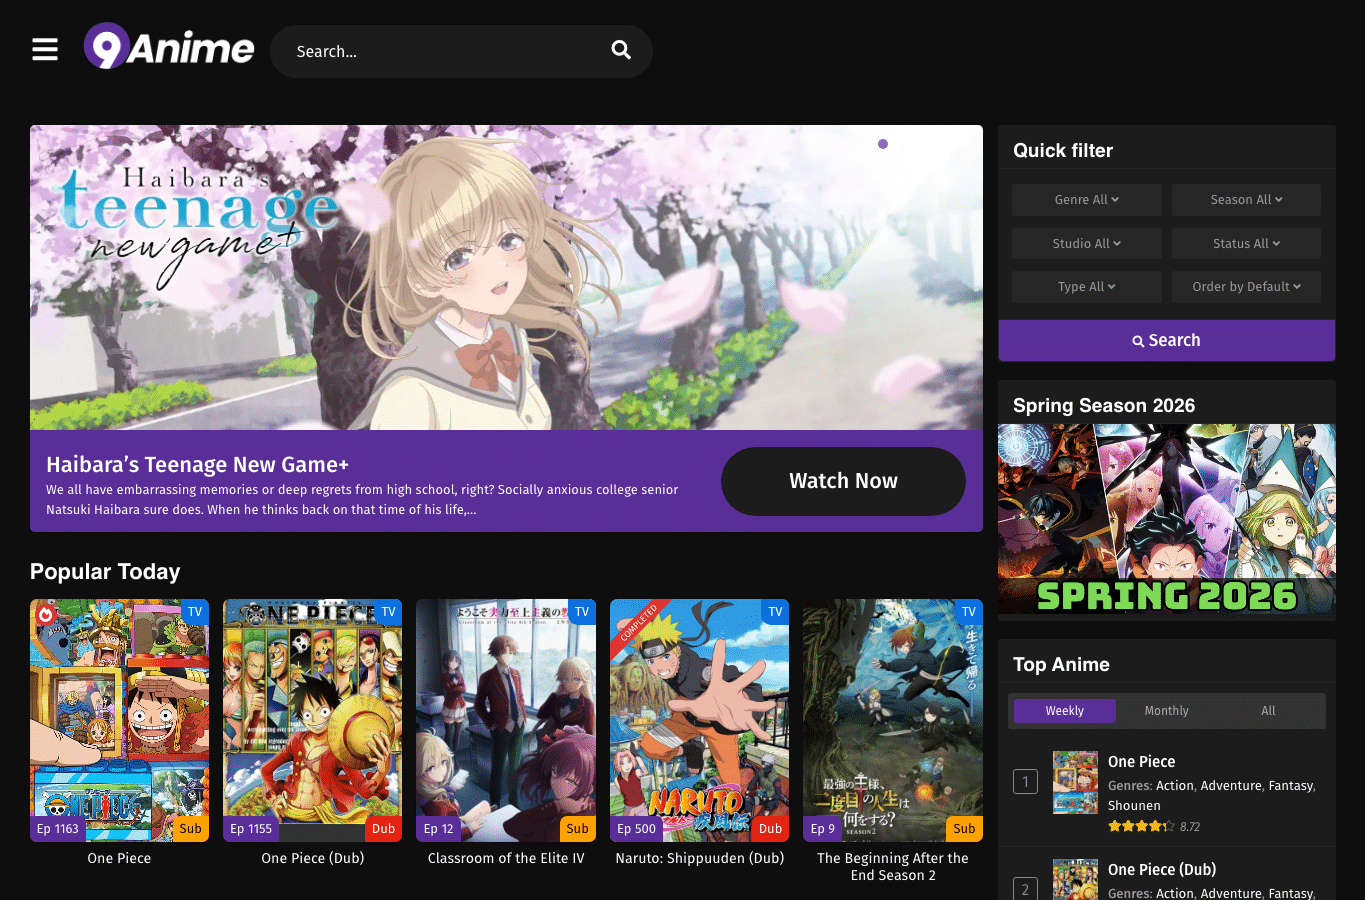The width and height of the screenshot is (1365, 900).
Task: Open the Genre All dropdown
Action: [1087, 199]
